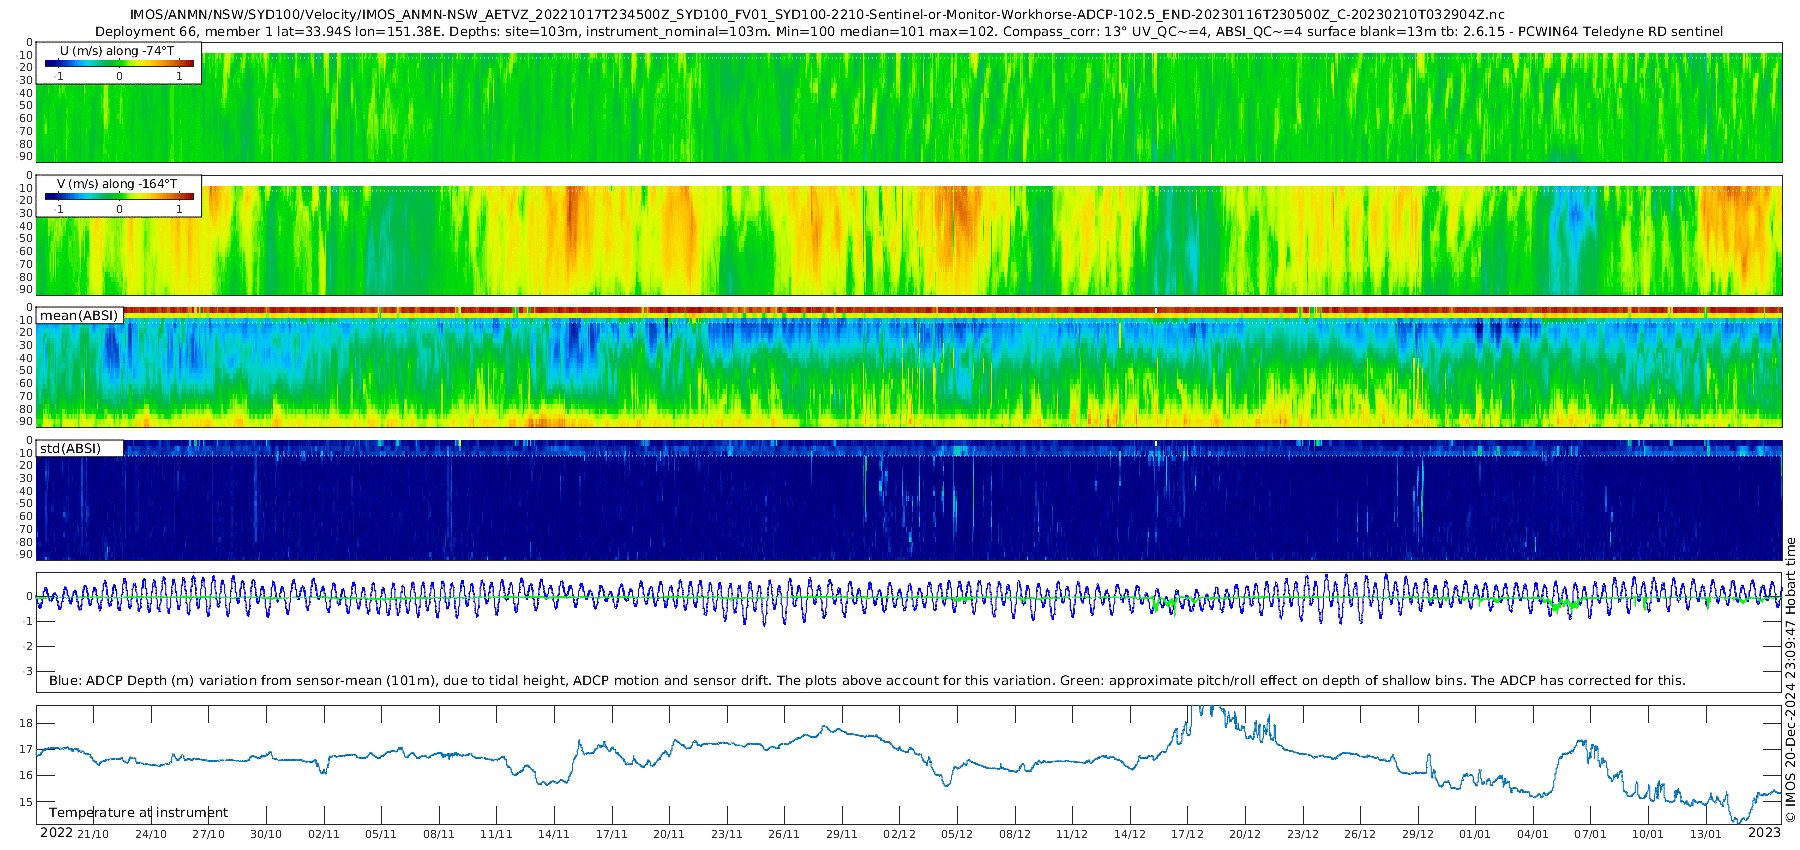Click the Deployment 66 metadata line

[x=908, y=32]
